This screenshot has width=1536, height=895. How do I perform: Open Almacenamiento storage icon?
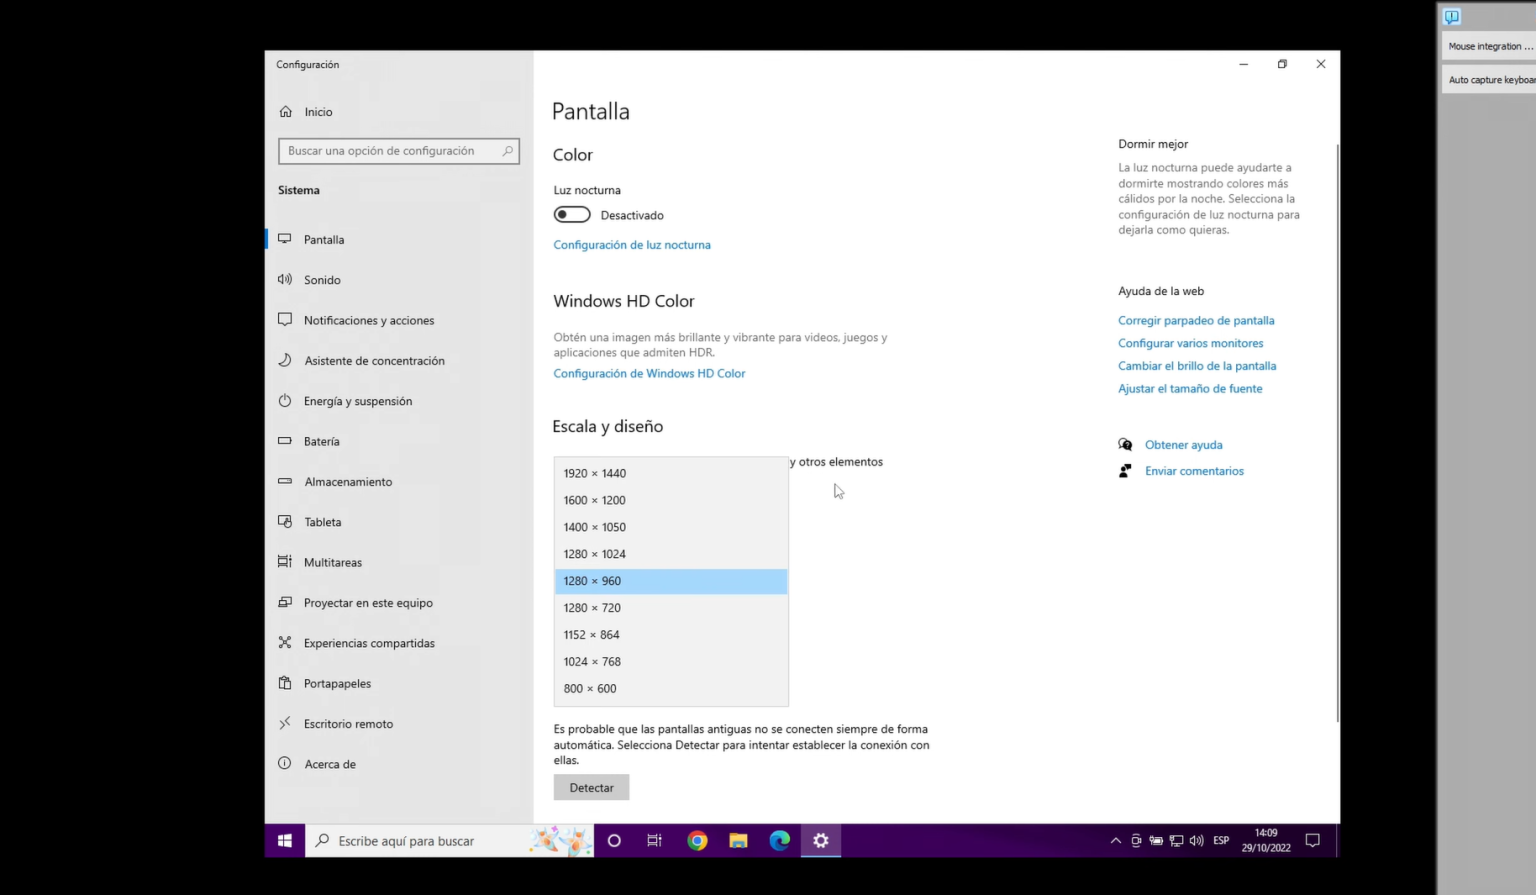(285, 481)
